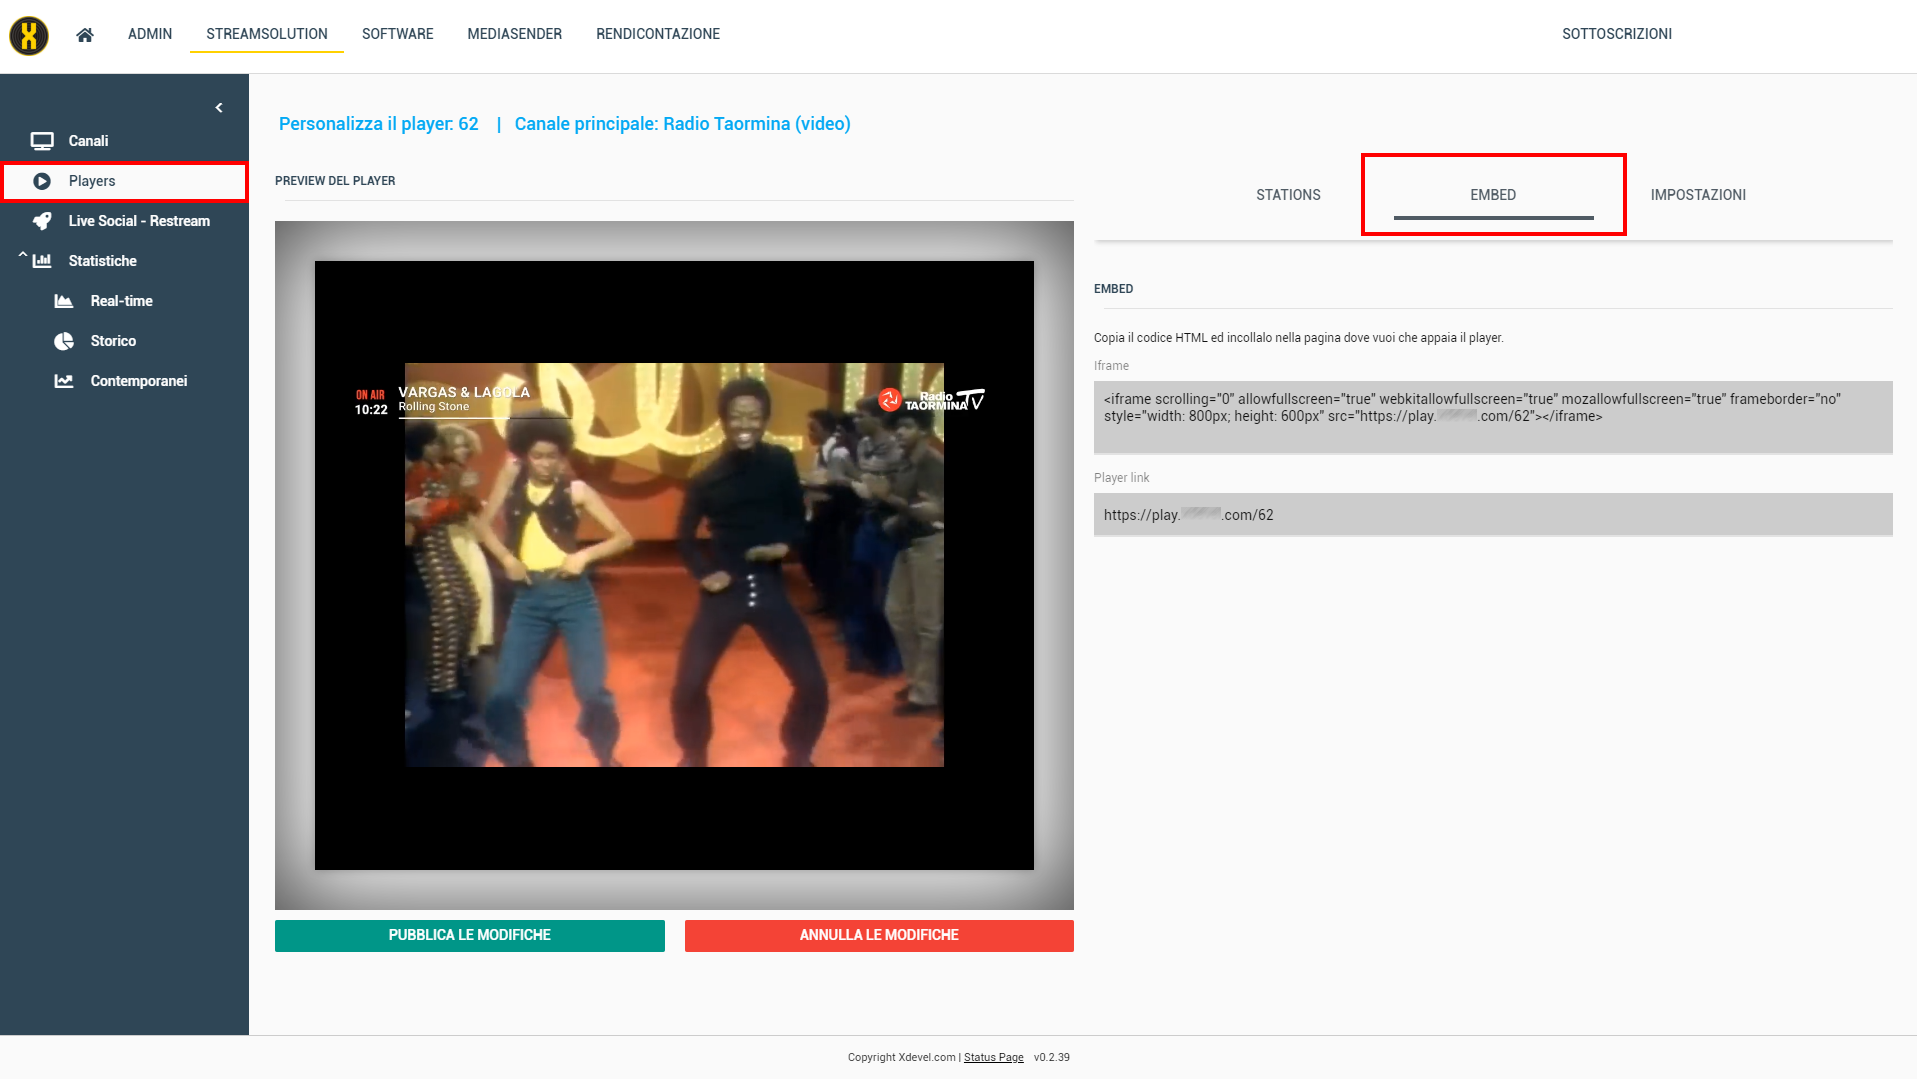Switch to the IMPOSTAZIONI tab
This screenshot has height=1079, width=1917.
[x=1698, y=195]
